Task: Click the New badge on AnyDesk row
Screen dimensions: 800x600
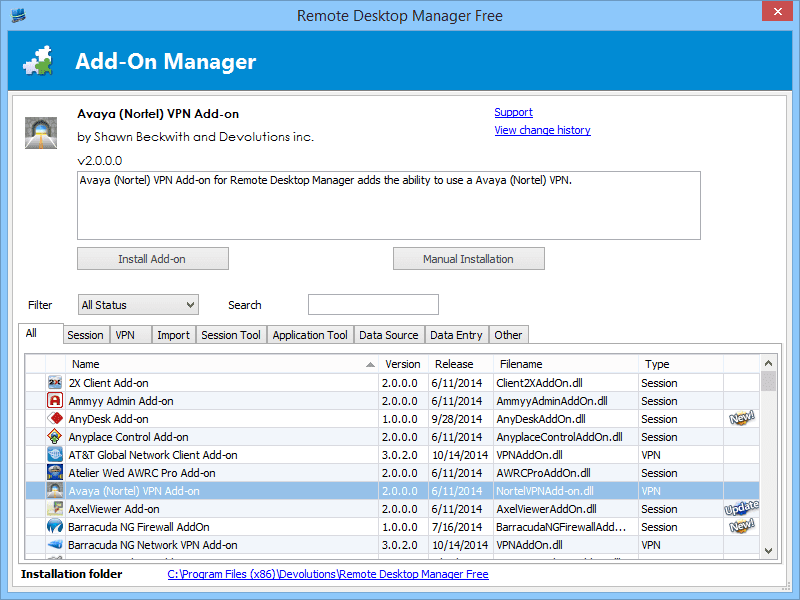Action: point(741,418)
